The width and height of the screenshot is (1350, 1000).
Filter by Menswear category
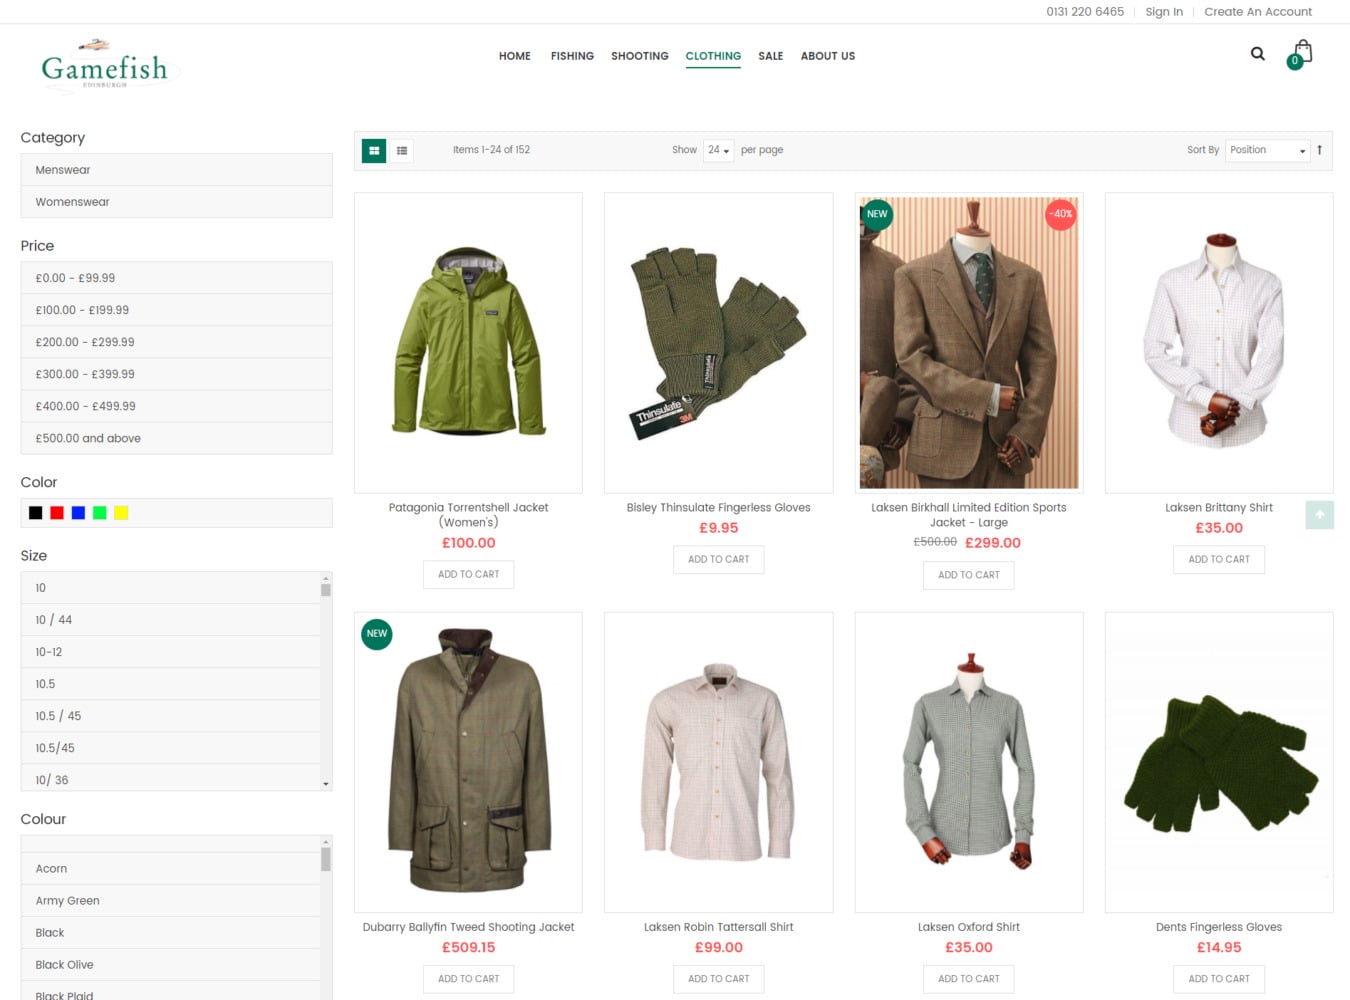click(176, 170)
